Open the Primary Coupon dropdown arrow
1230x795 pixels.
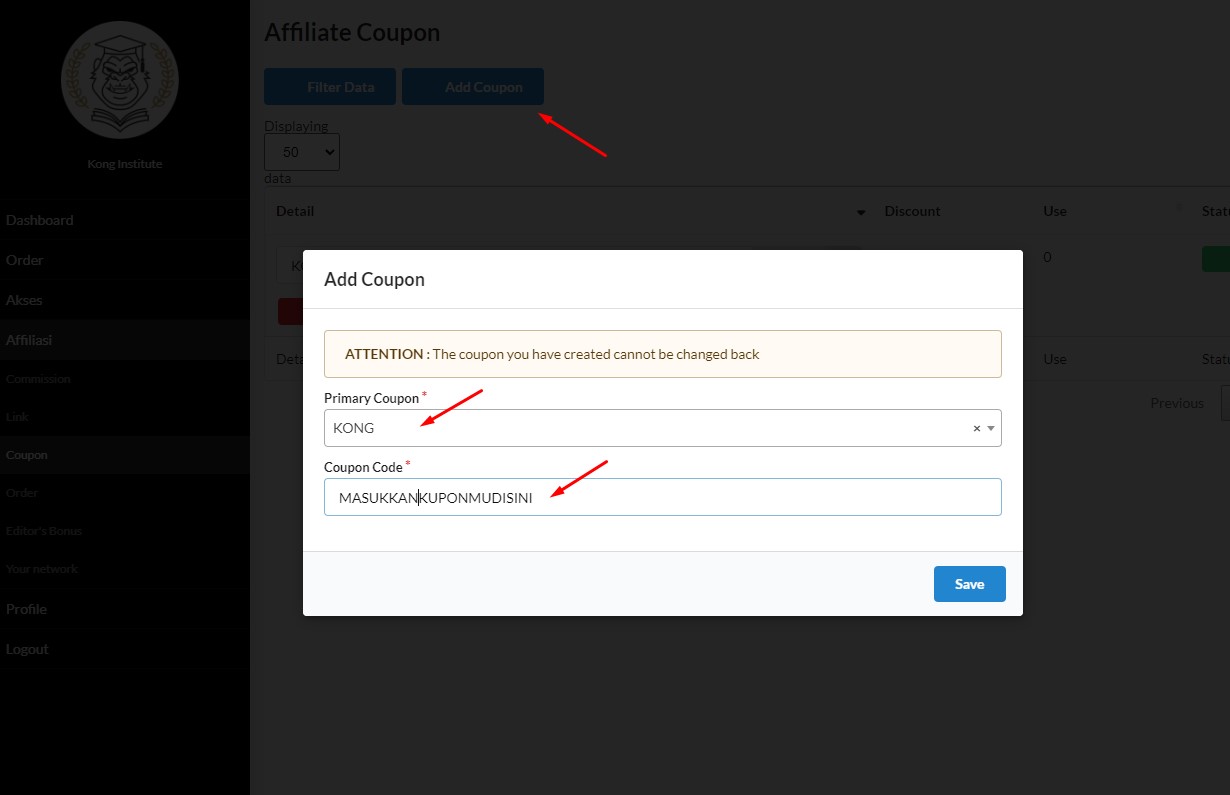pyautogui.click(x=991, y=428)
